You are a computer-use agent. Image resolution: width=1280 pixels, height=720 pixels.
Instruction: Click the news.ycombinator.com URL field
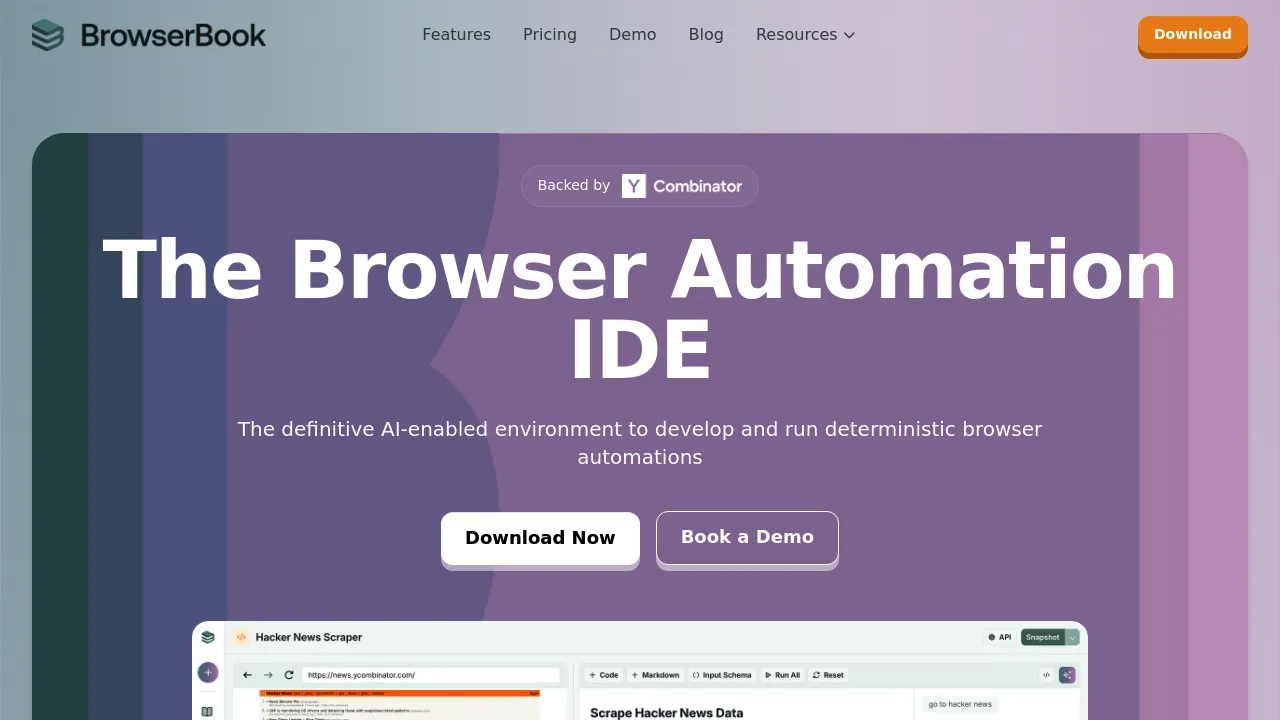(x=431, y=675)
